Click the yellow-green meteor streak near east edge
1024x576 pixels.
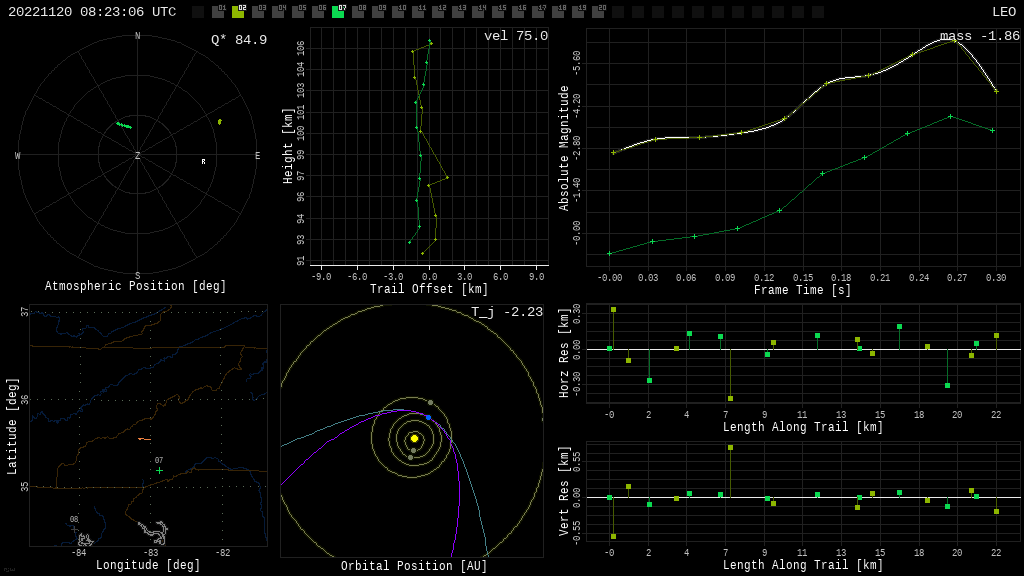click(x=220, y=121)
